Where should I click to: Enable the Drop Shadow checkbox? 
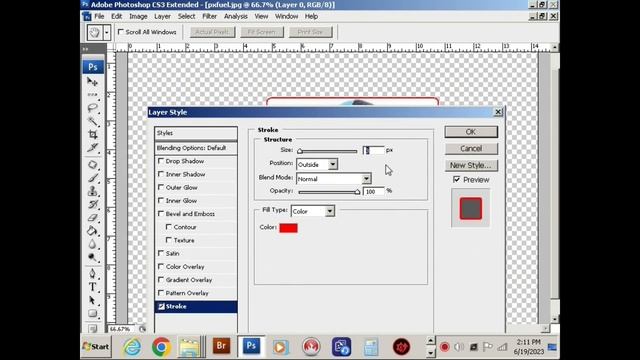click(x=161, y=161)
